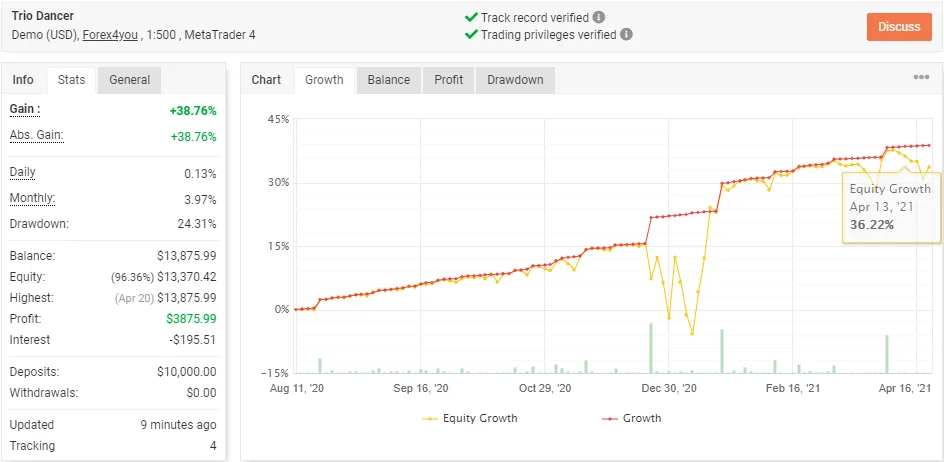Click info icon next to Trading privileges verified
The height and width of the screenshot is (462, 944).
click(626, 34)
